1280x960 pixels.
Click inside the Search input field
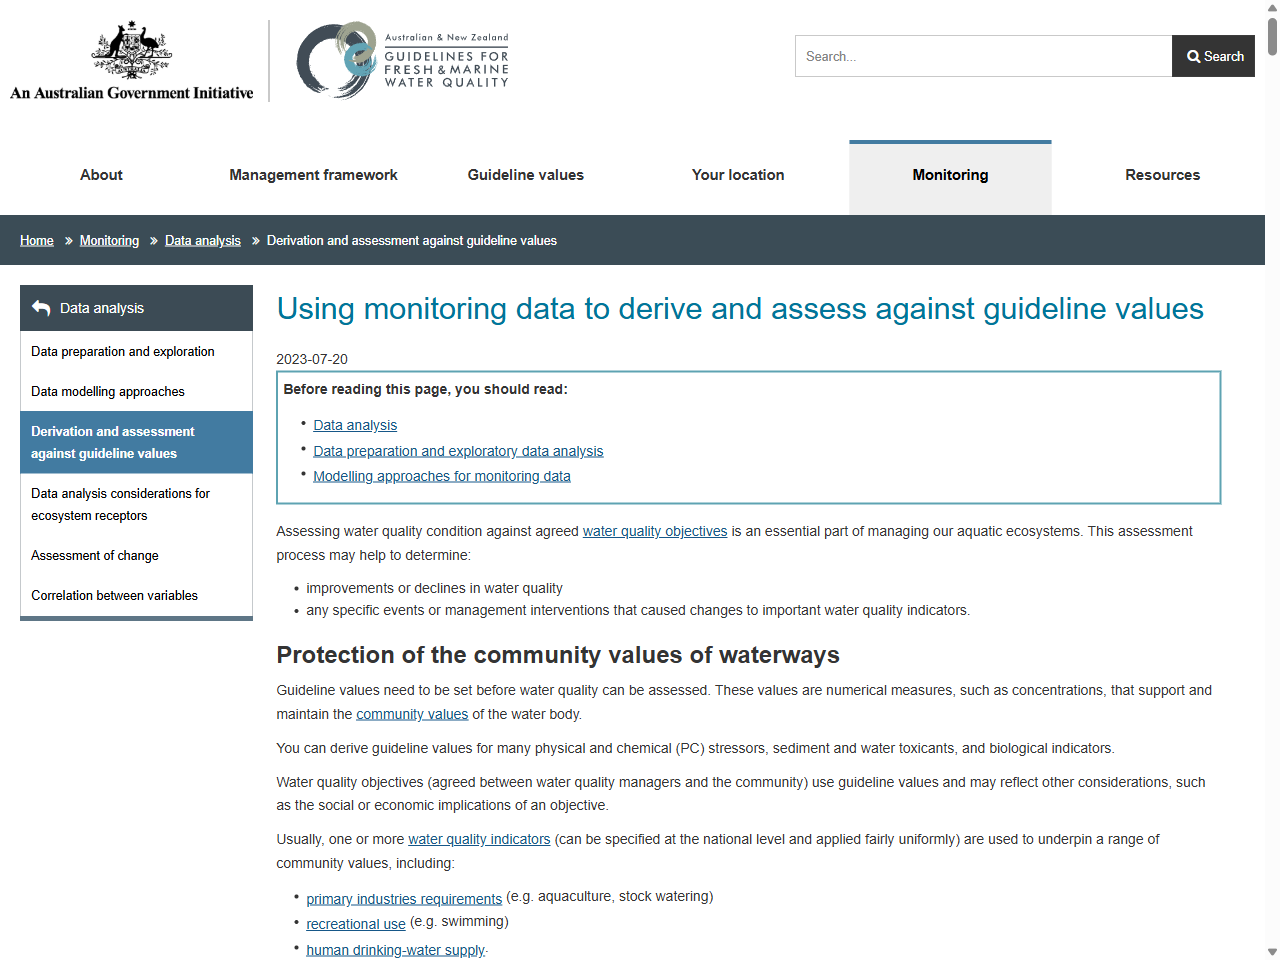[982, 56]
